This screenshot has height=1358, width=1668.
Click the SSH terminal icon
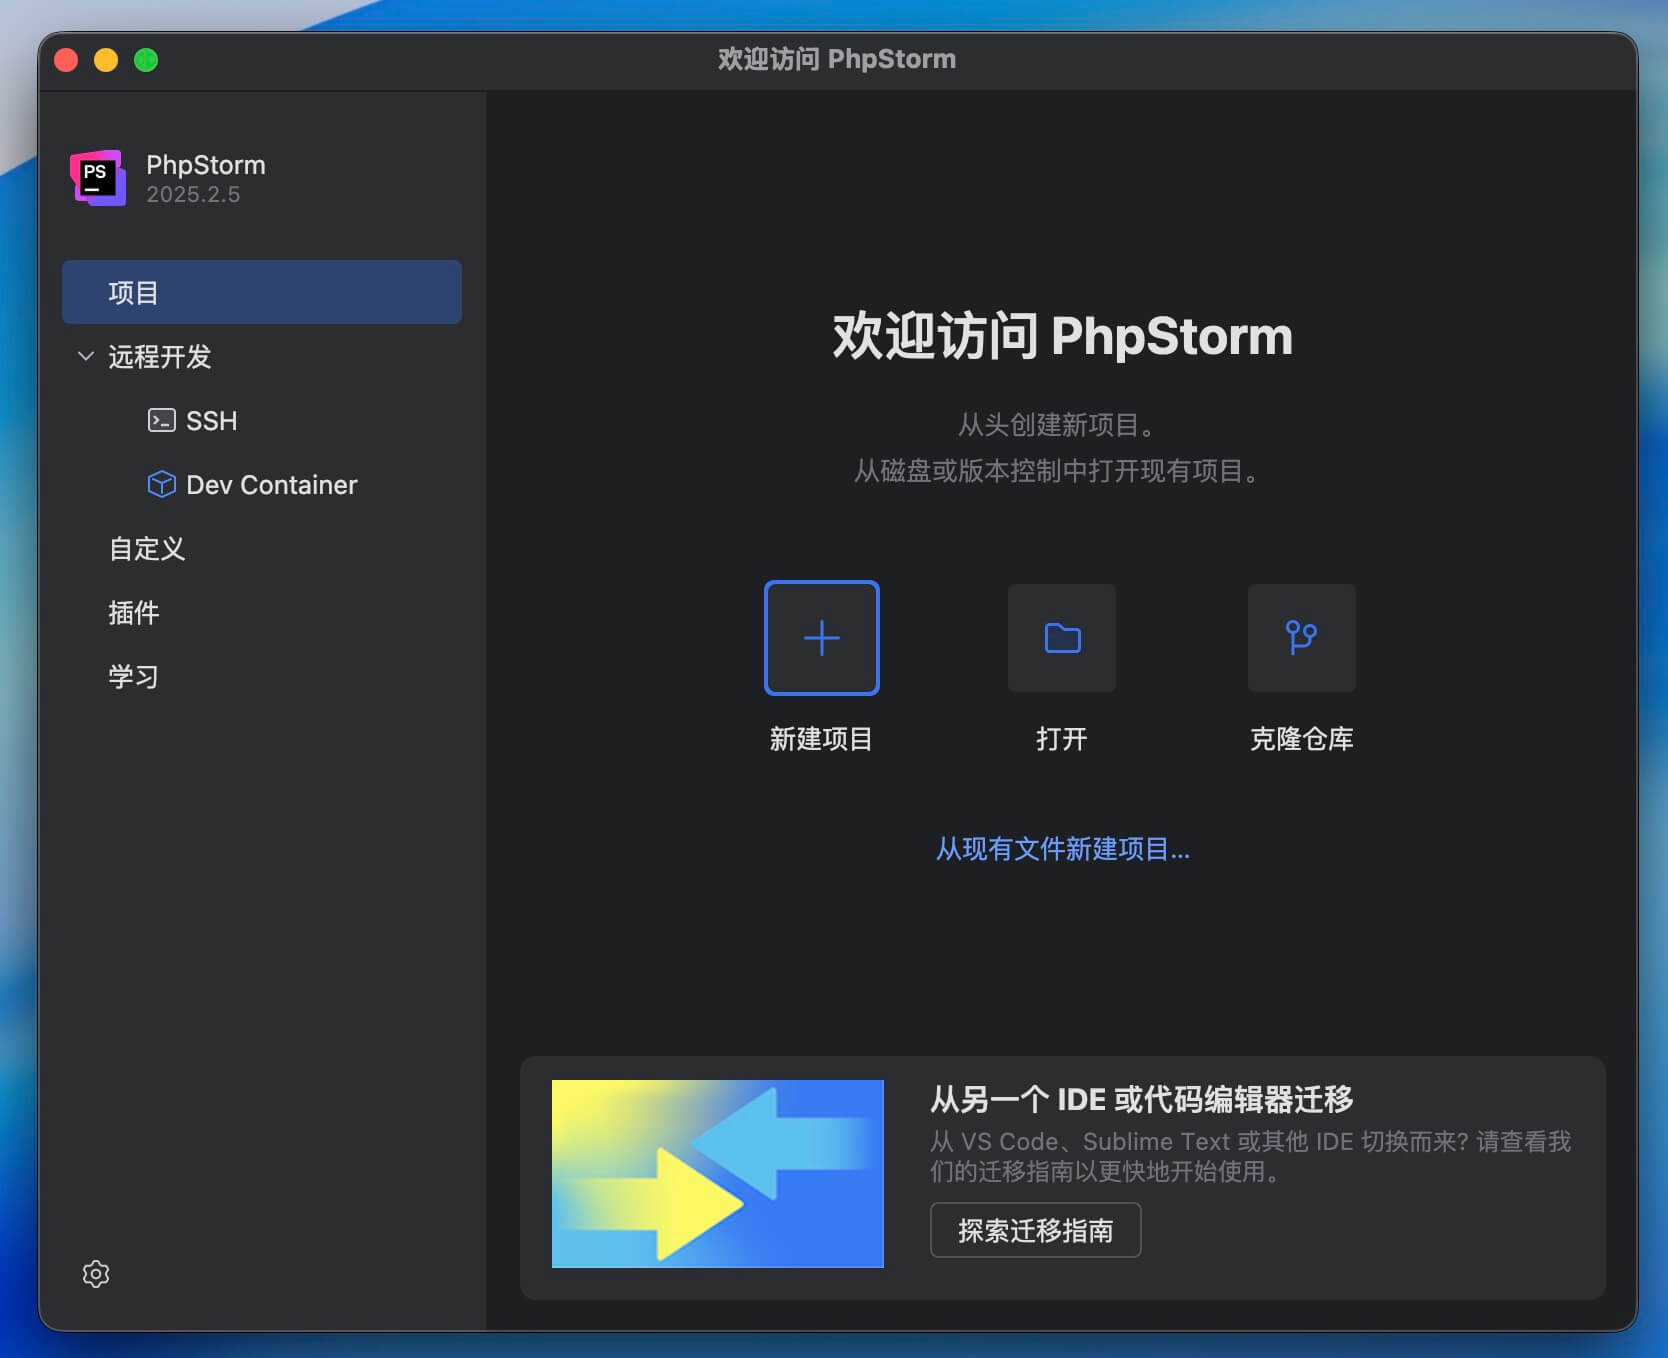[x=161, y=421]
